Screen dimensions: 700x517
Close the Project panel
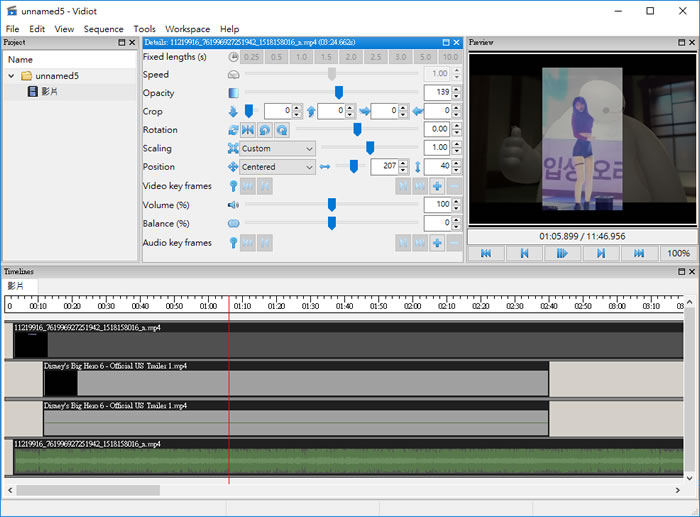pyautogui.click(x=134, y=43)
